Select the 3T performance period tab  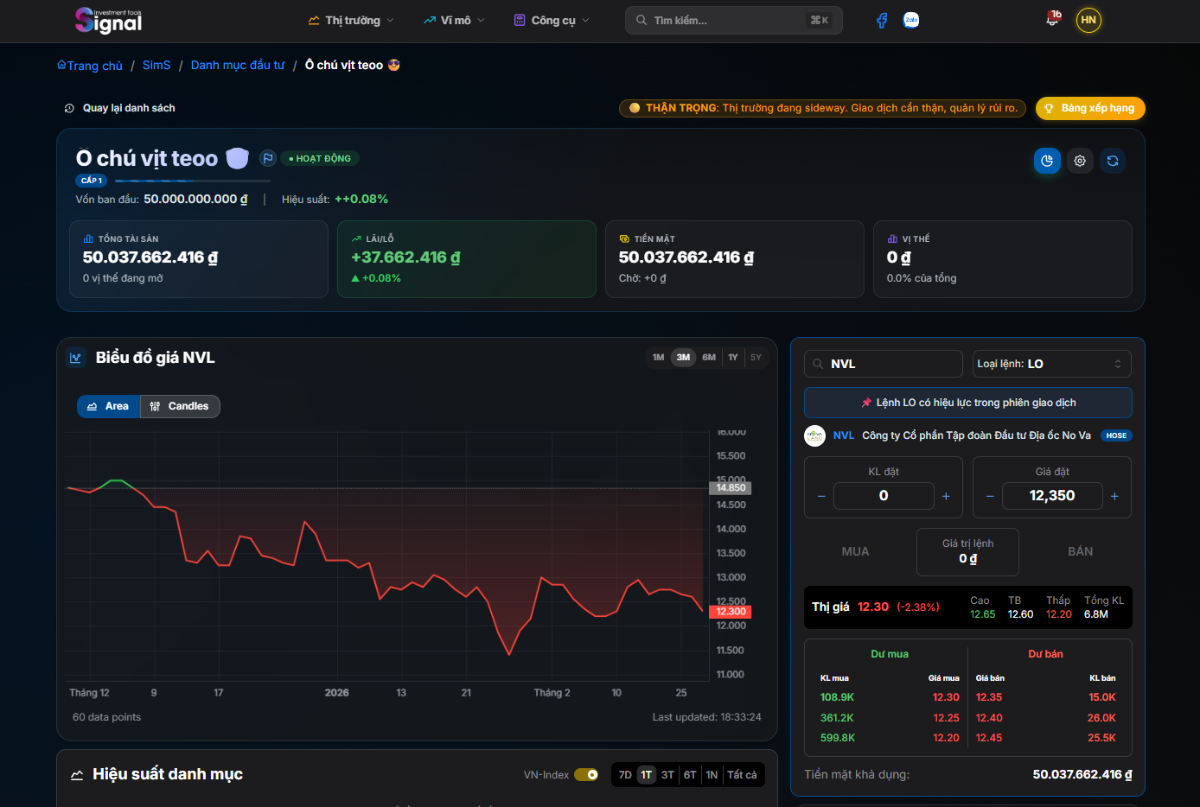pyautogui.click(x=667, y=775)
